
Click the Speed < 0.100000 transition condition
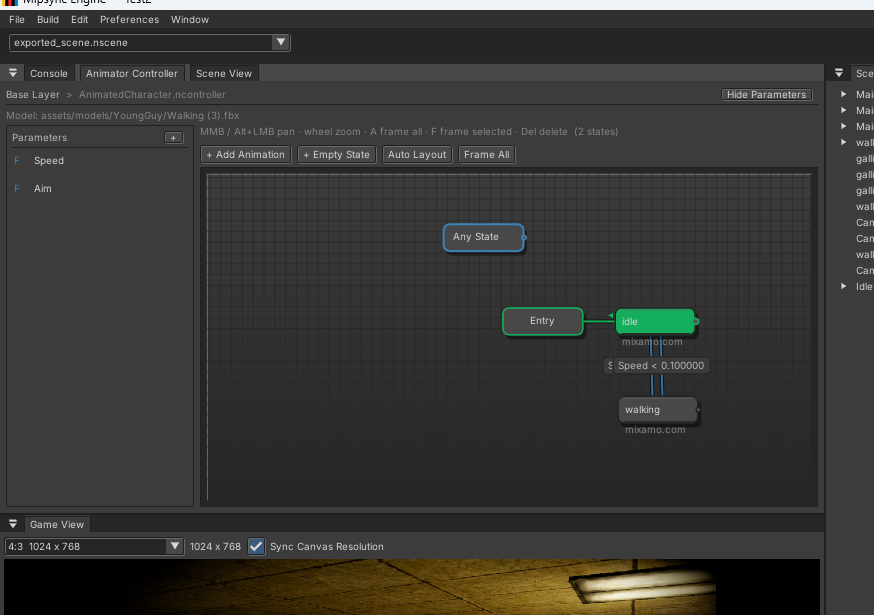[x=661, y=366]
